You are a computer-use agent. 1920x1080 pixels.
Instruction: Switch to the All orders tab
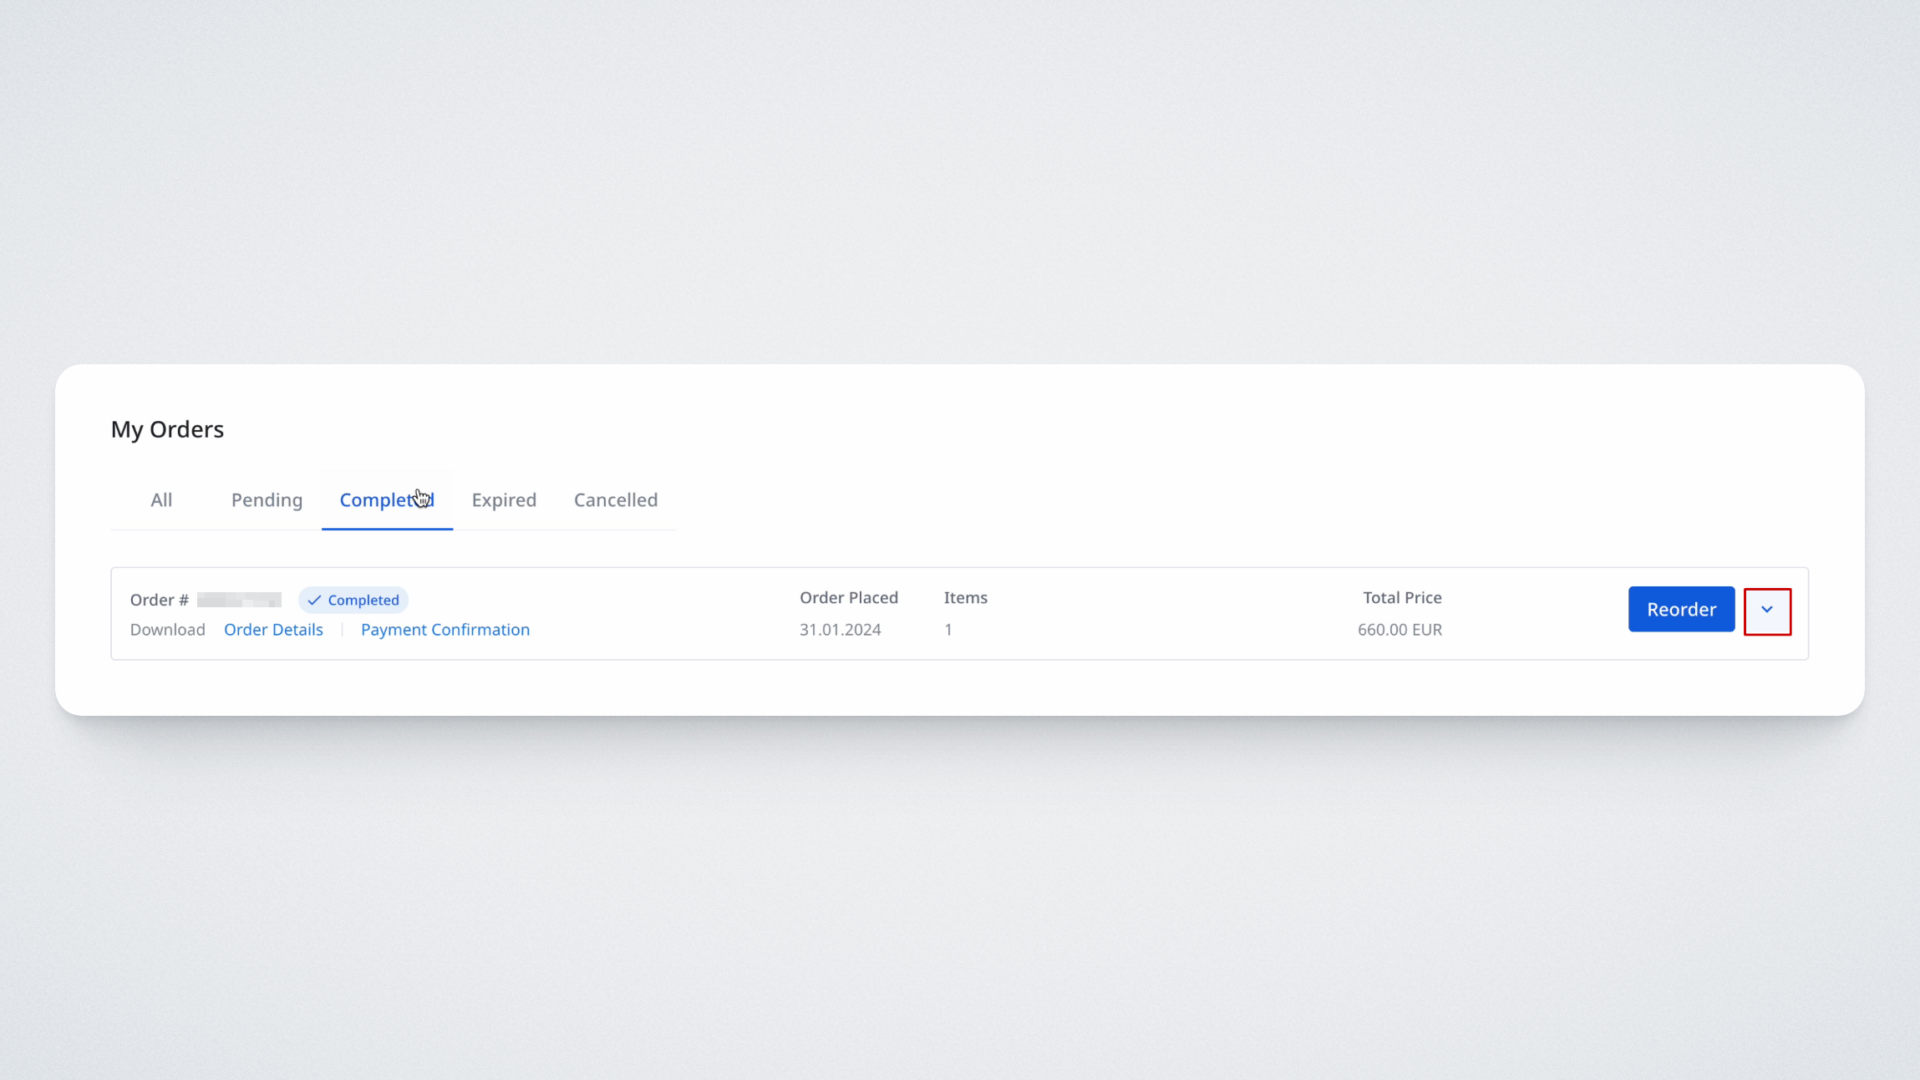tap(161, 500)
